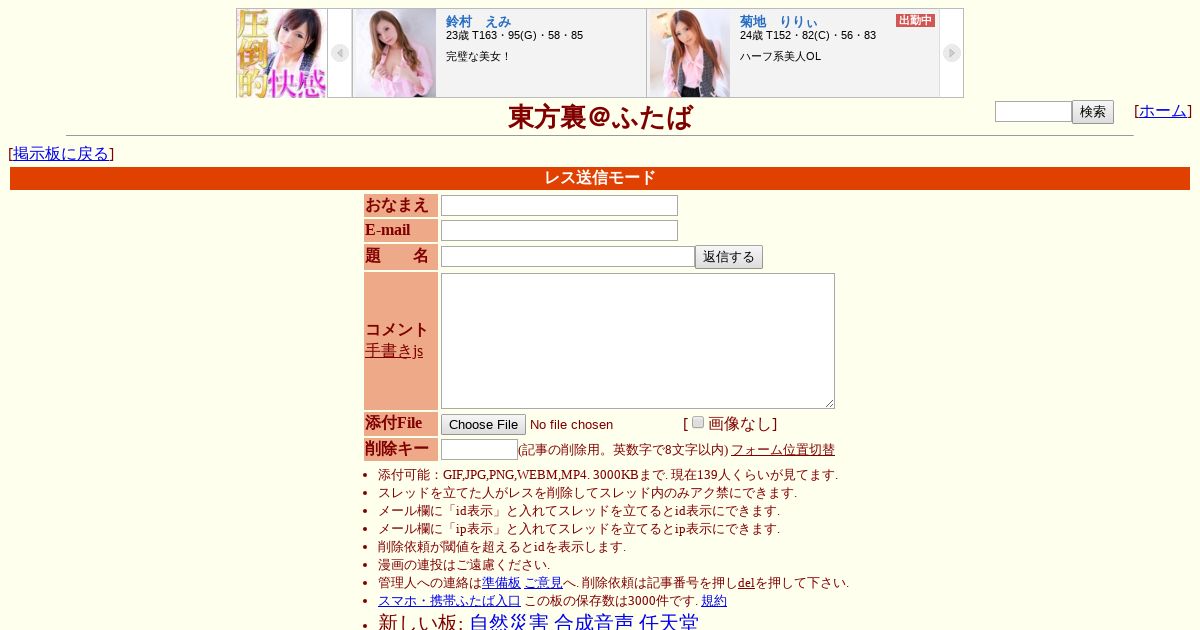Focus the おなまえ name input
Screen dimensions: 1200x630
(x=559, y=205)
